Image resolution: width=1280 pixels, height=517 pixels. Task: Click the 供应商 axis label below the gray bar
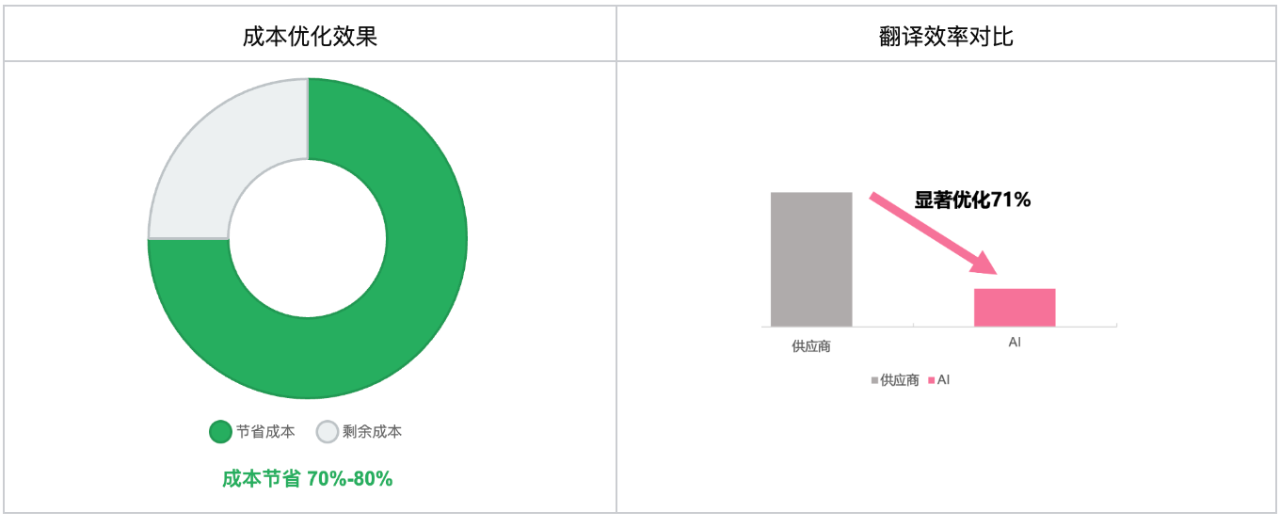811,346
